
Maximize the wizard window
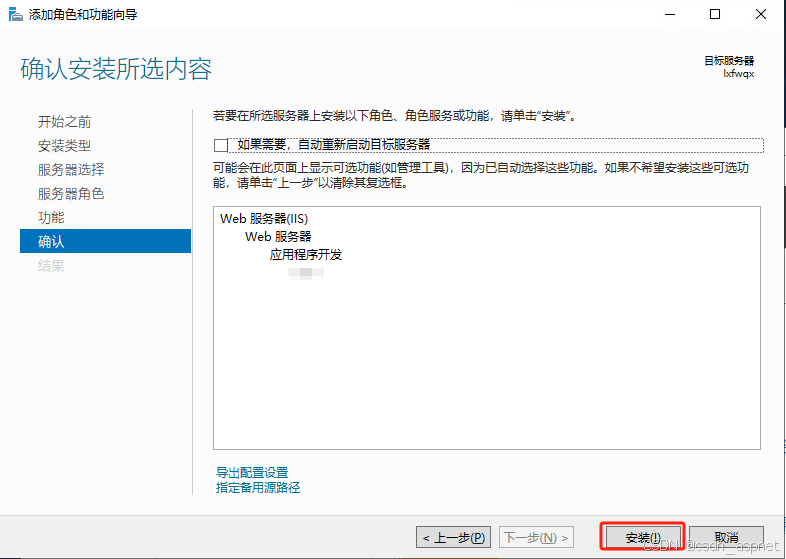pos(715,15)
